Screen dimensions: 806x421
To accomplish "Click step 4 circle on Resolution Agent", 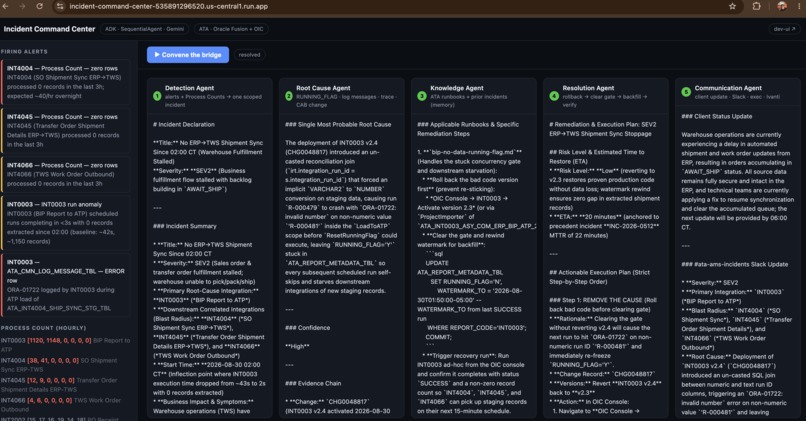I will pyautogui.click(x=554, y=96).
